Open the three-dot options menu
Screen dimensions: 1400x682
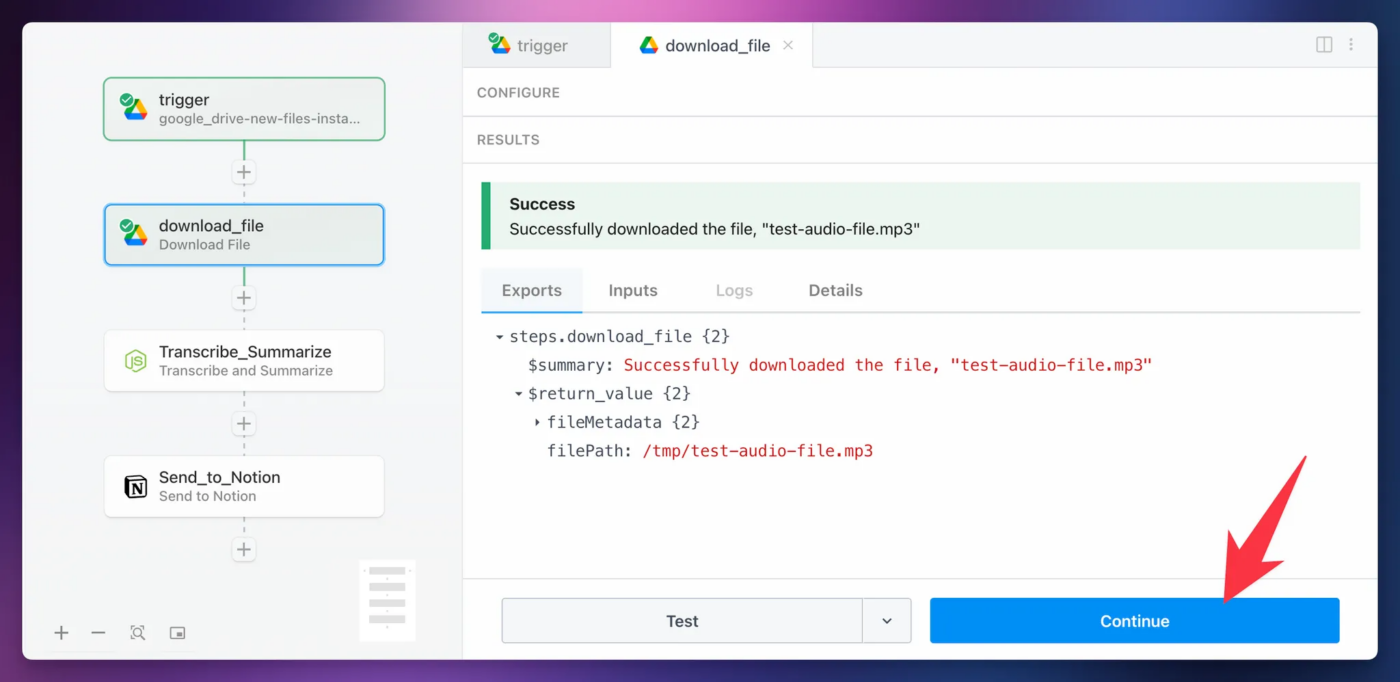[x=1351, y=45]
